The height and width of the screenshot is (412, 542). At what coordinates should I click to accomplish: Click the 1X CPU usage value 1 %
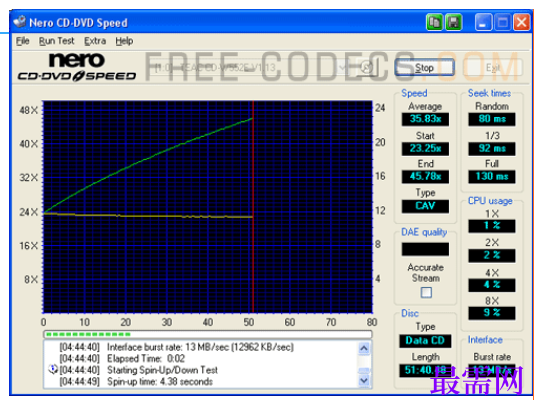(492, 226)
